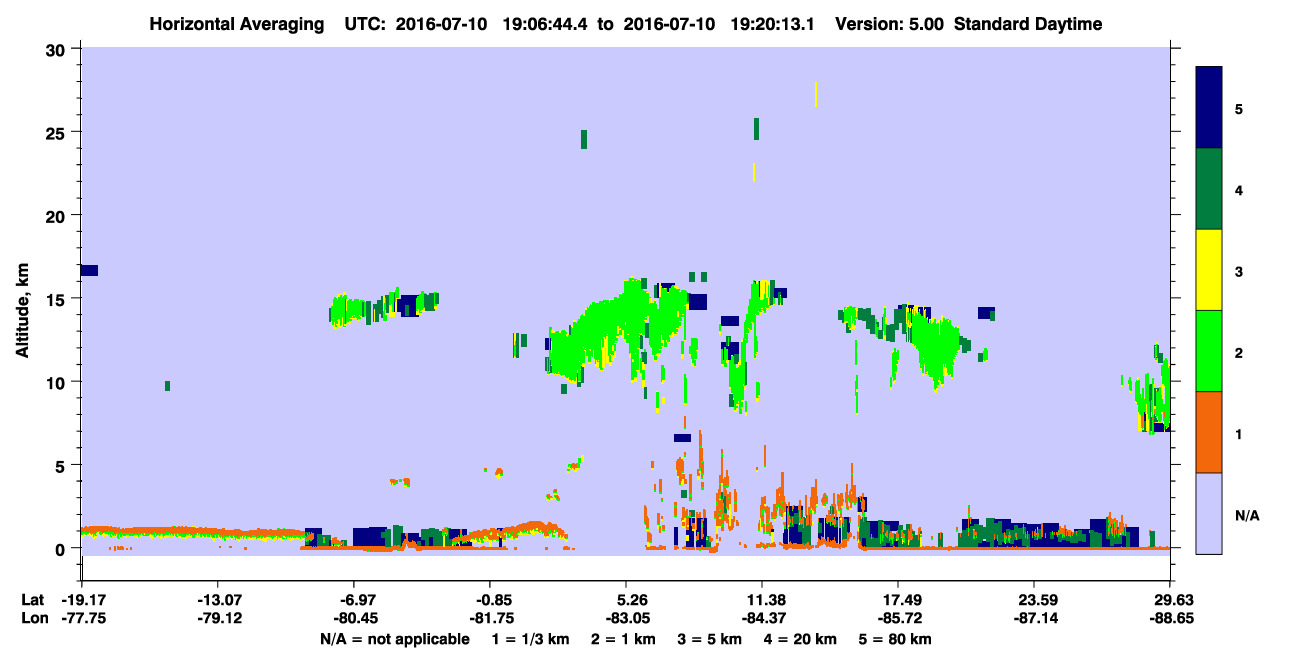Image resolution: width=1300 pixels, height=667 pixels.
Task: Click the 'Lat' row label
Action: (32, 600)
